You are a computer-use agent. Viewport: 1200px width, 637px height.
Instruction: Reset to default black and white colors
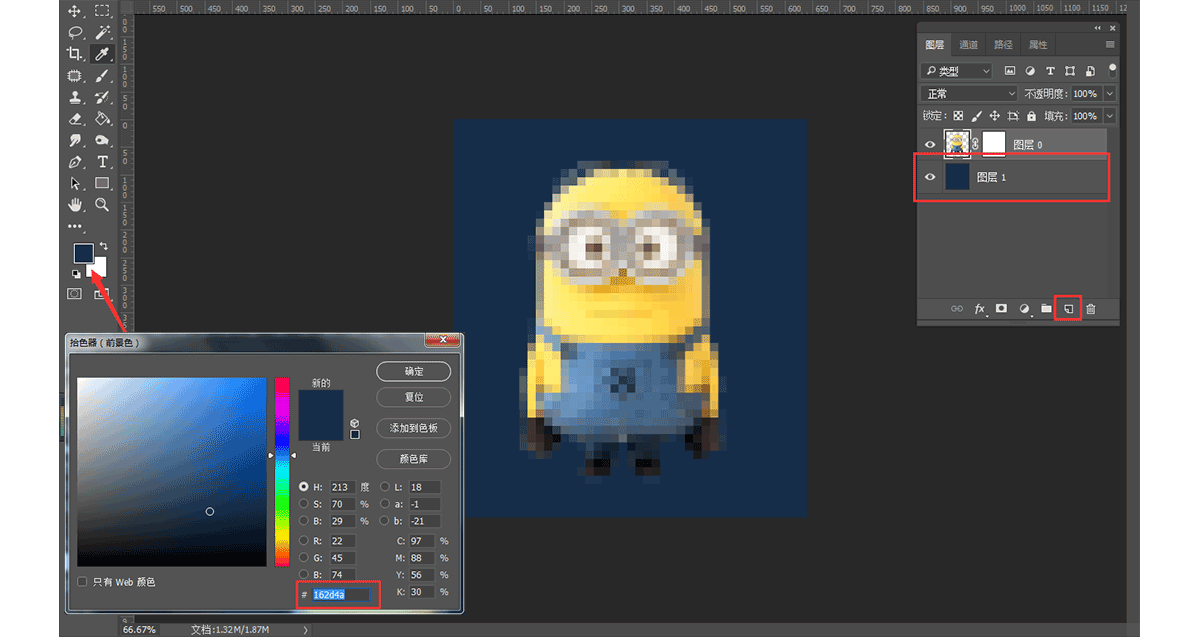(x=76, y=273)
